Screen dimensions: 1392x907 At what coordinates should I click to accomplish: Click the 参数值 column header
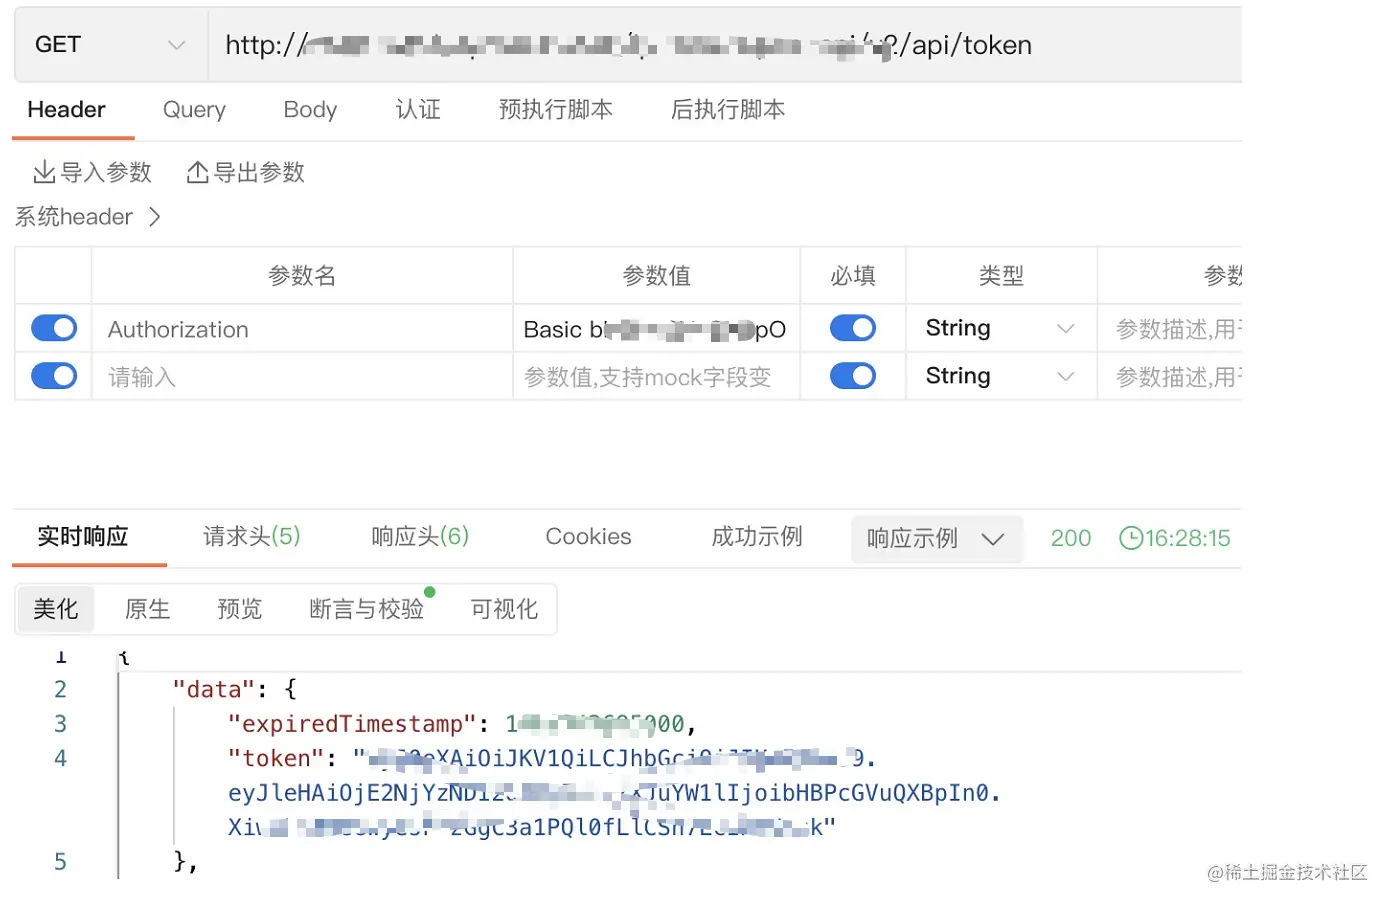coord(656,276)
